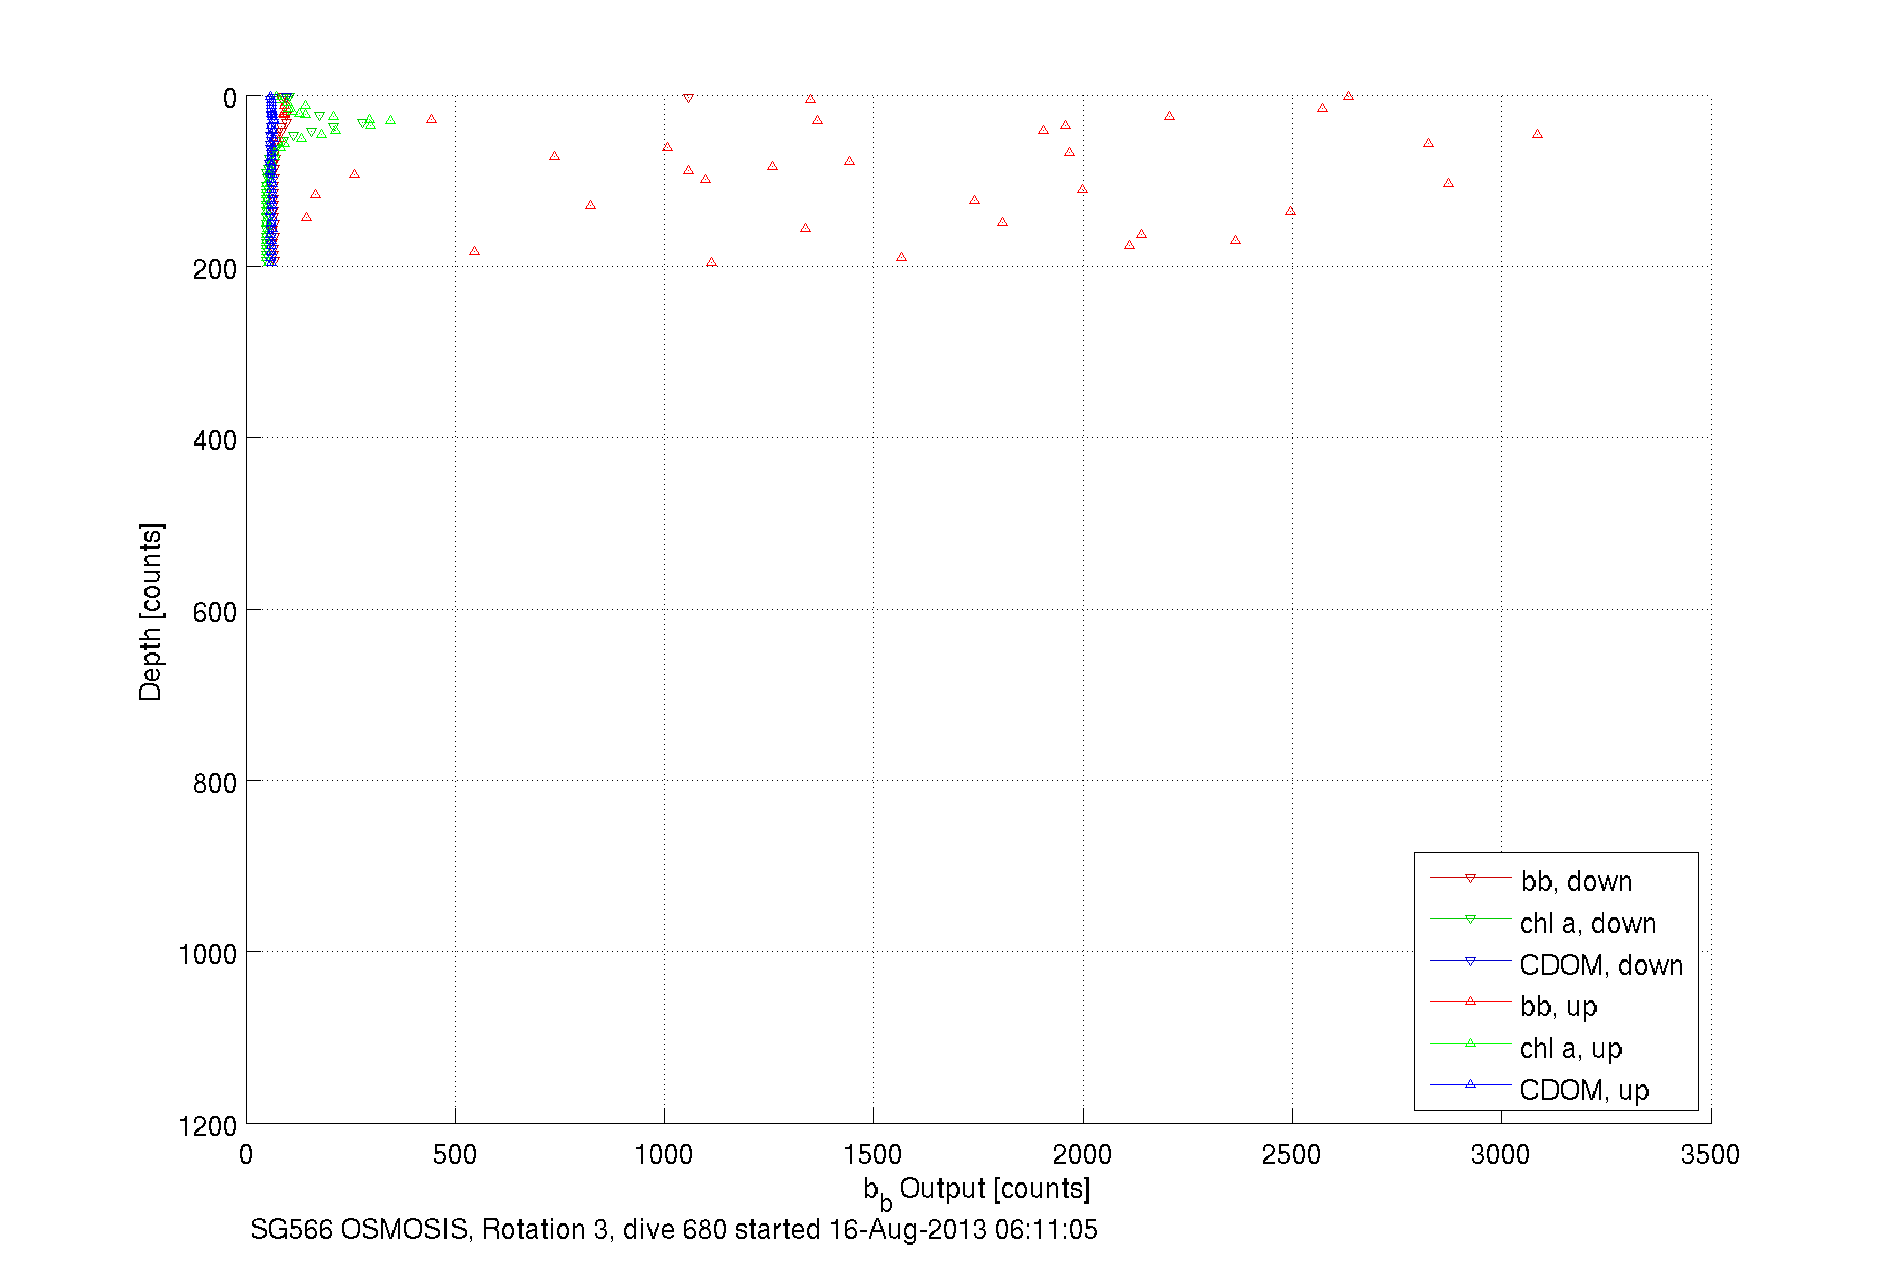Click y-axis tick label 600
The width and height of the screenshot is (1891, 1262).
215,612
